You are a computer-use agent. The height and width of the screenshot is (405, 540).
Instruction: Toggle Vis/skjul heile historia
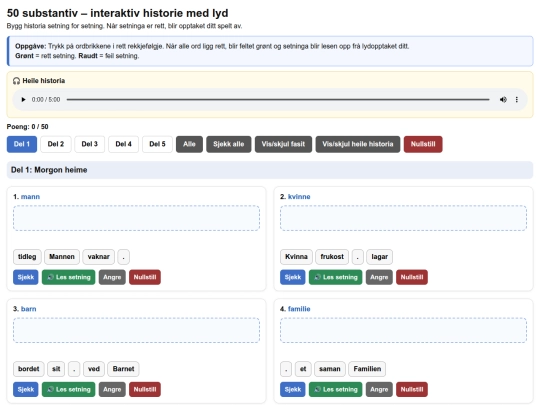coord(358,144)
